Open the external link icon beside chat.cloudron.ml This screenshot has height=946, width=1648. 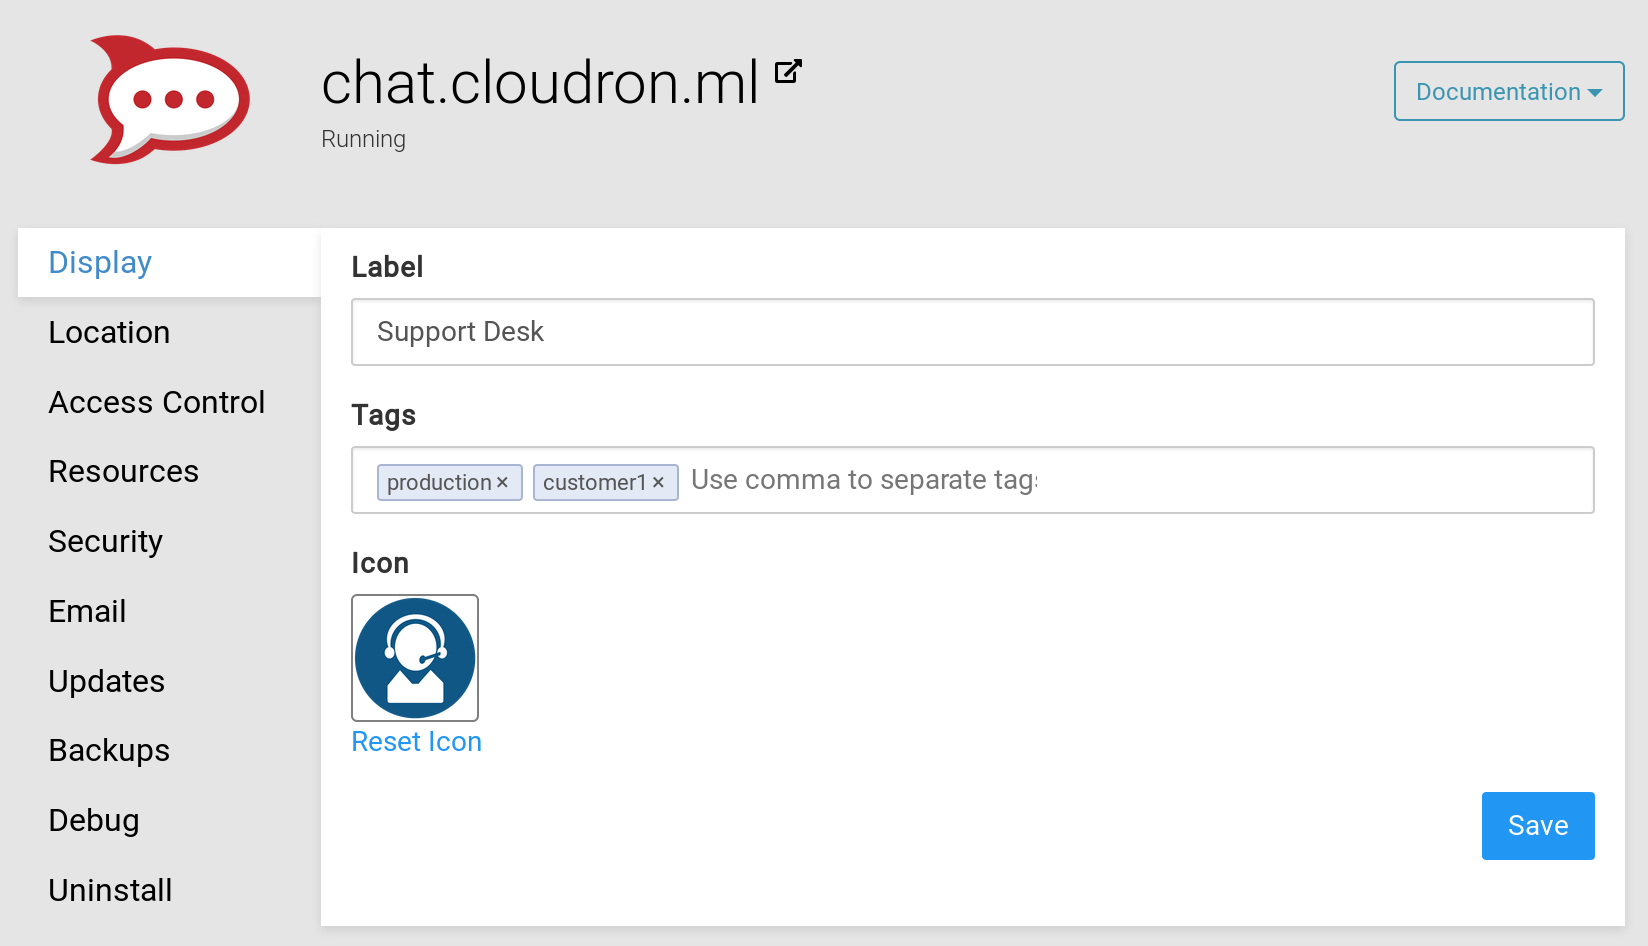788,72
